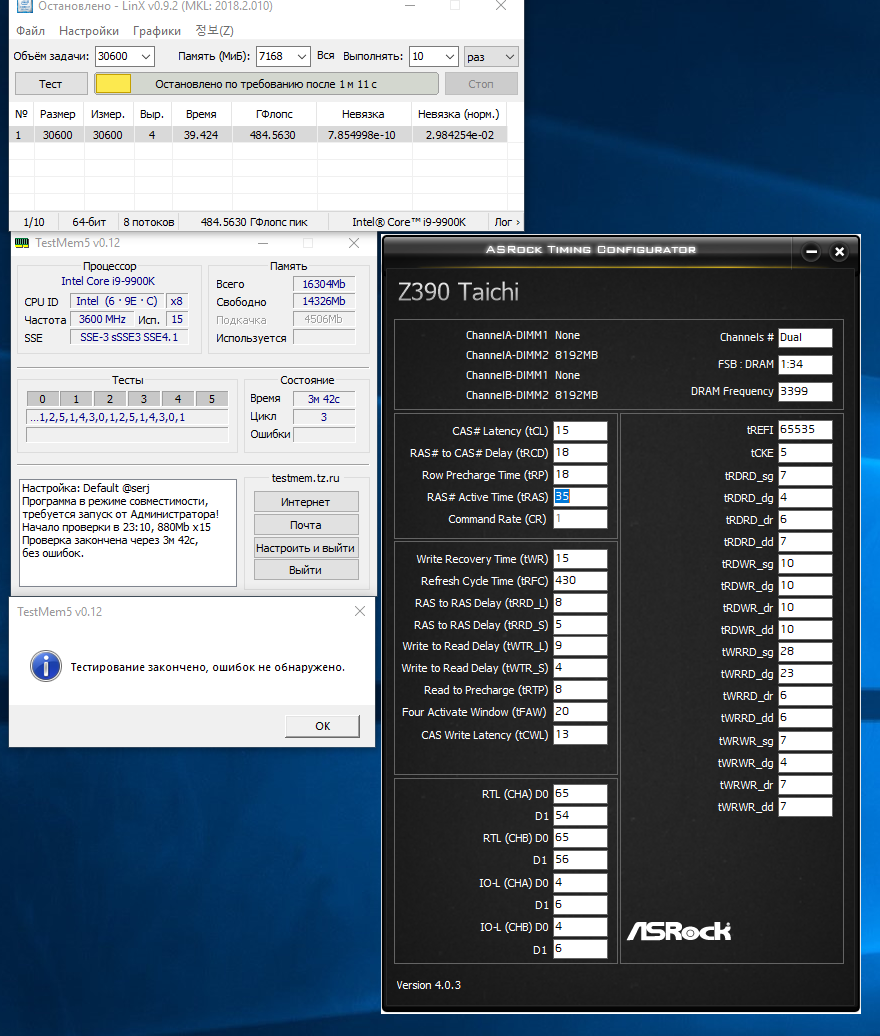Click the CAS# Latency (tCL) field
Image resolution: width=880 pixels, height=1036 pixels.
(x=580, y=431)
